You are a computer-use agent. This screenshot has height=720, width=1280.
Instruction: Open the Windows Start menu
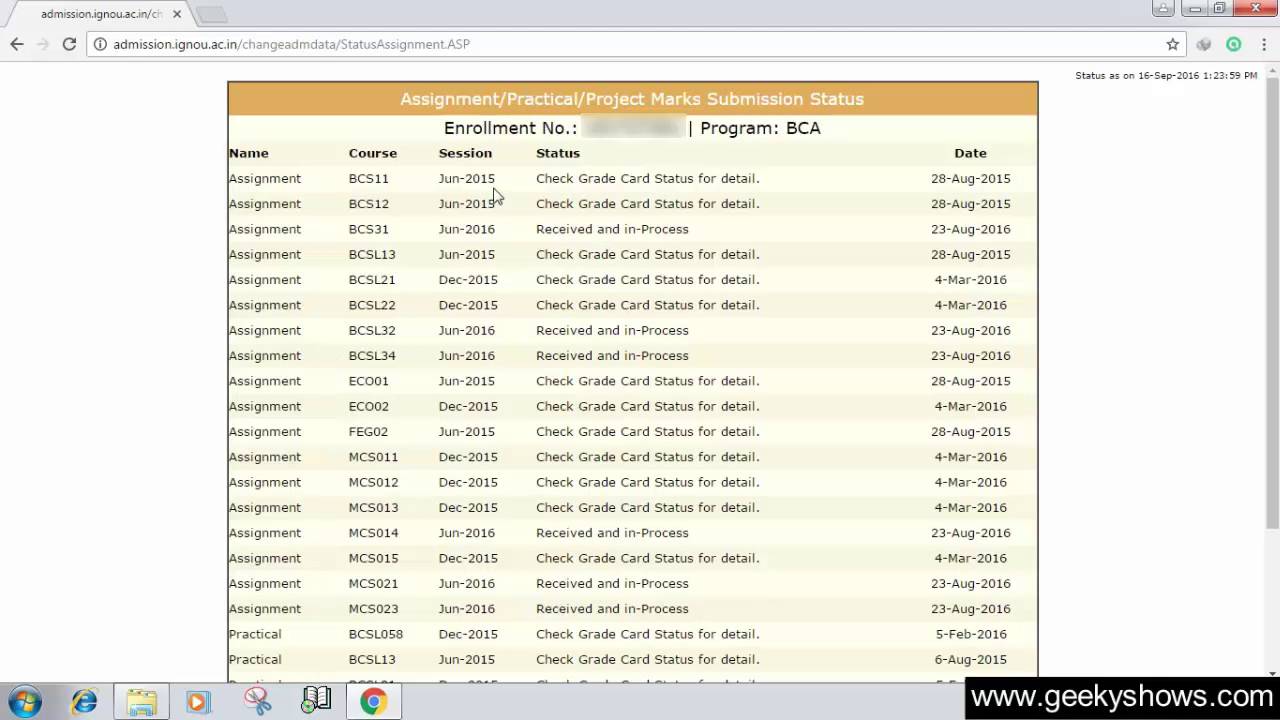coord(24,702)
